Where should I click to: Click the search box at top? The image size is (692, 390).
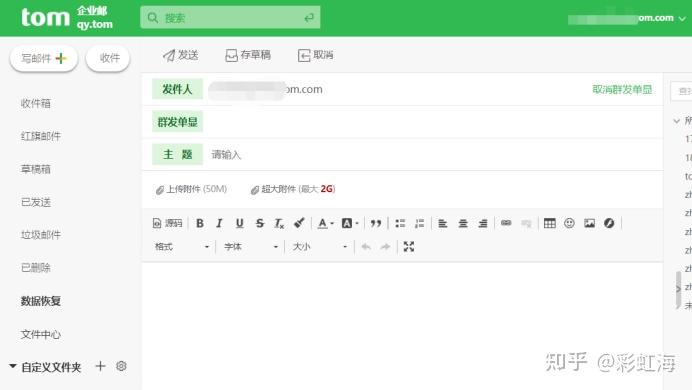(230, 18)
